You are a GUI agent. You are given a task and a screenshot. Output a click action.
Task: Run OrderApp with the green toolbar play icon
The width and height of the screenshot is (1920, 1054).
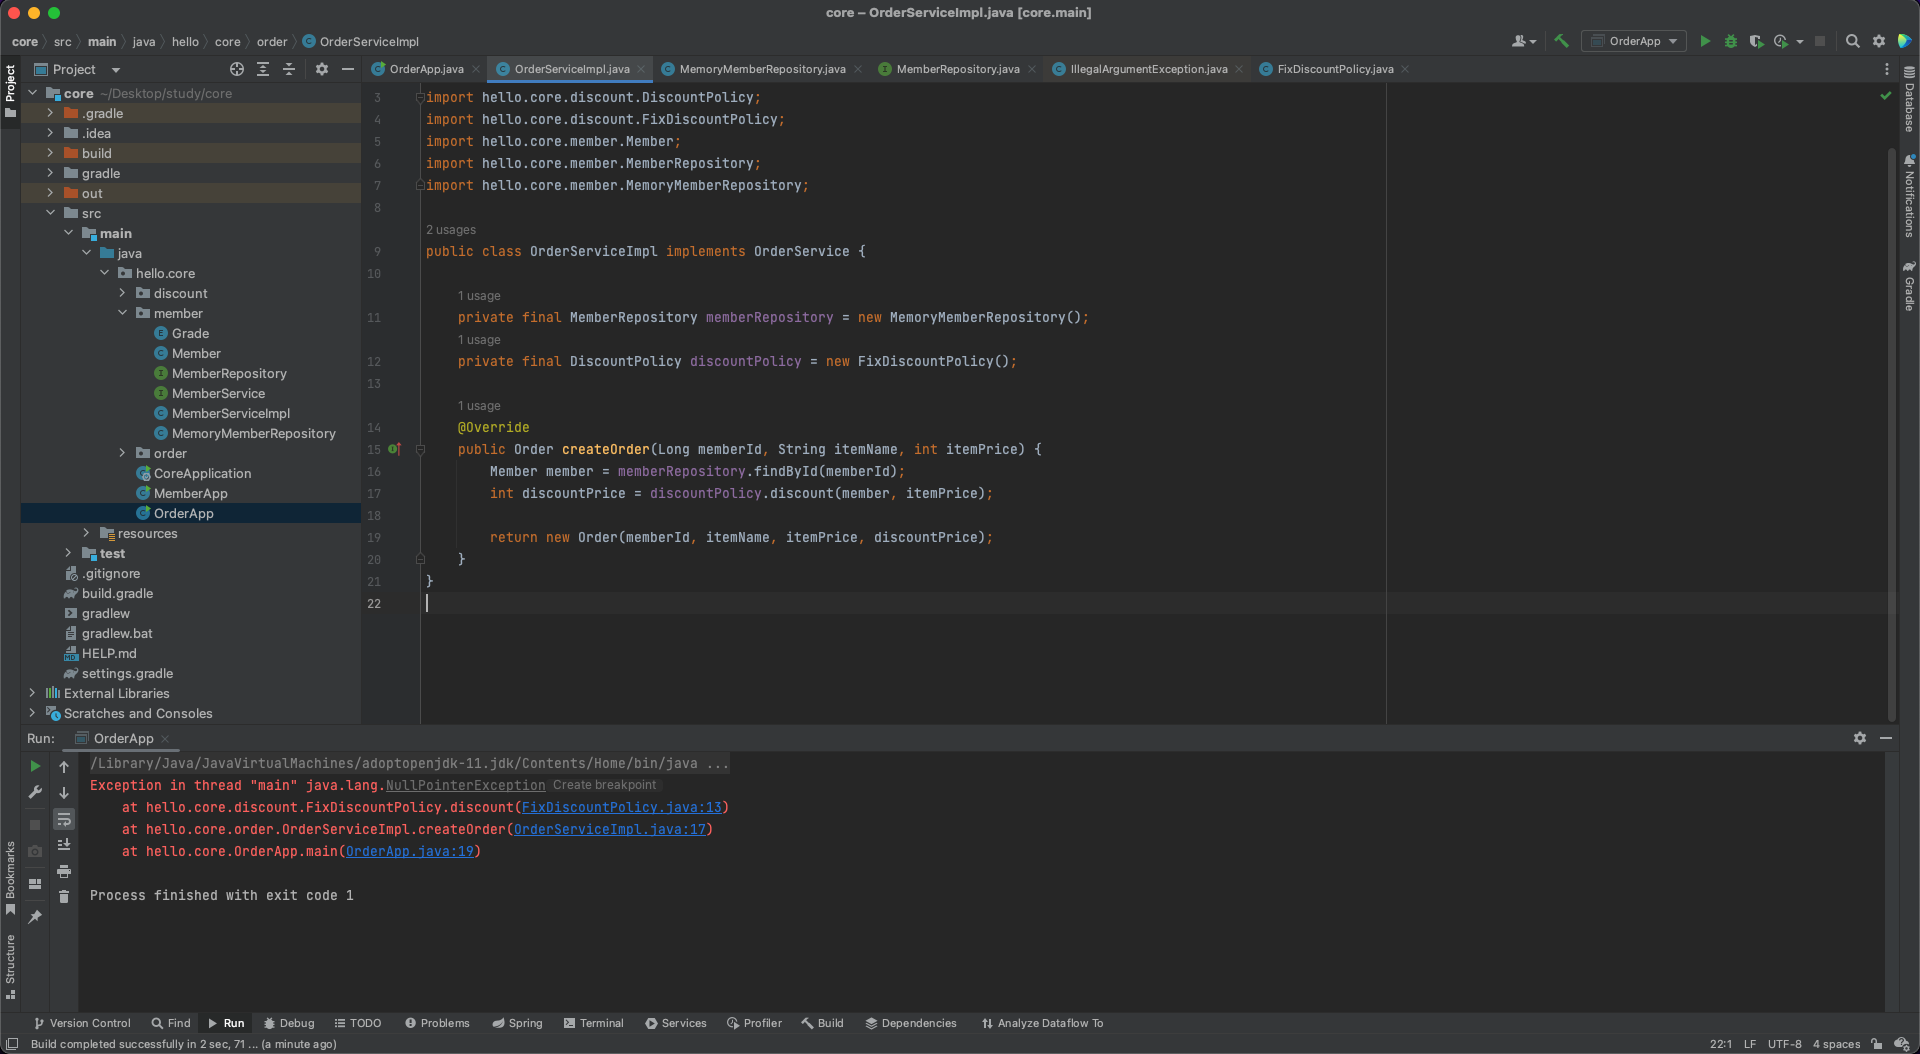tap(1705, 41)
